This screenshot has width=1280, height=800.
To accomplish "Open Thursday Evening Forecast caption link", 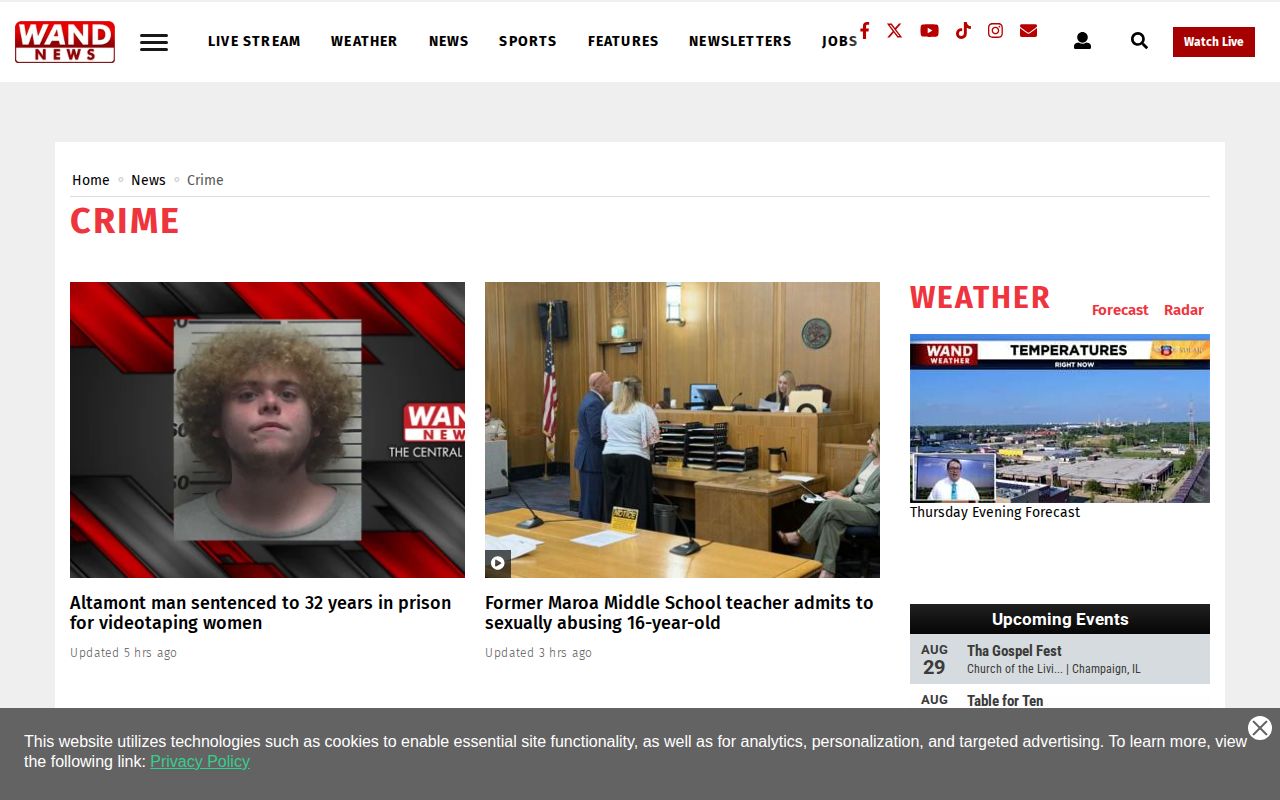I will coord(995,512).
